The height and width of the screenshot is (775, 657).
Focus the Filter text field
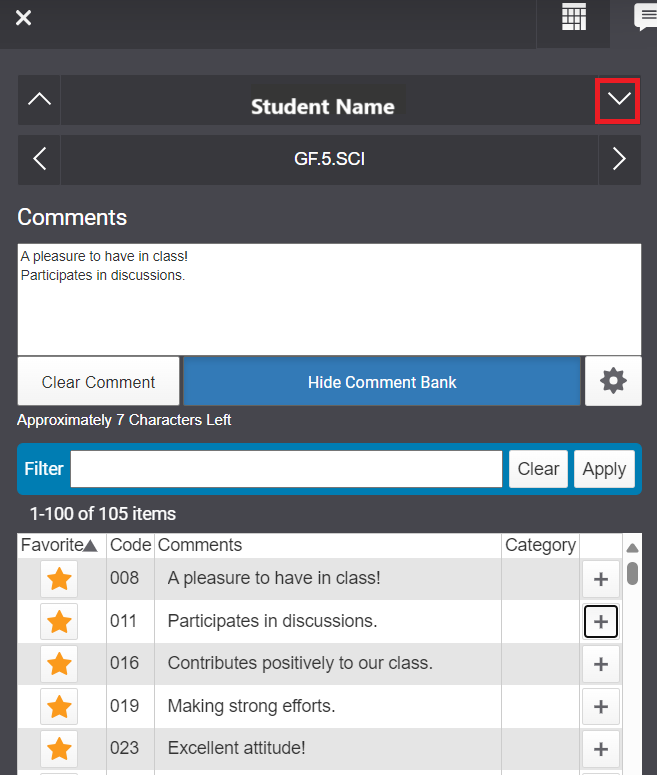pos(286,469)
